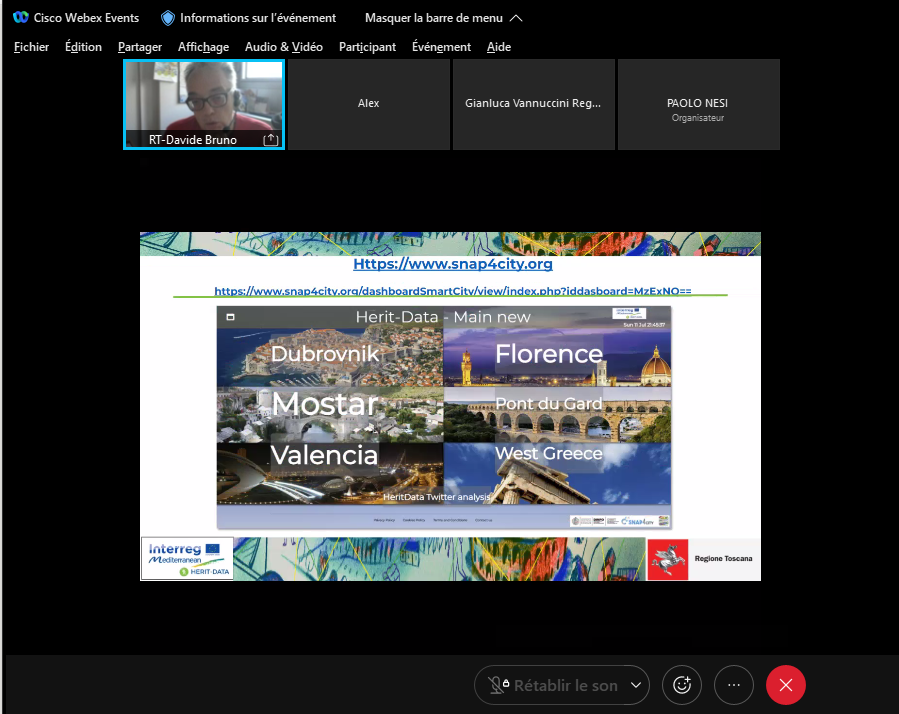This screenshot has height=714, width=899.
Task: Click the Rétablir le son button
Action: pos(562,685)
